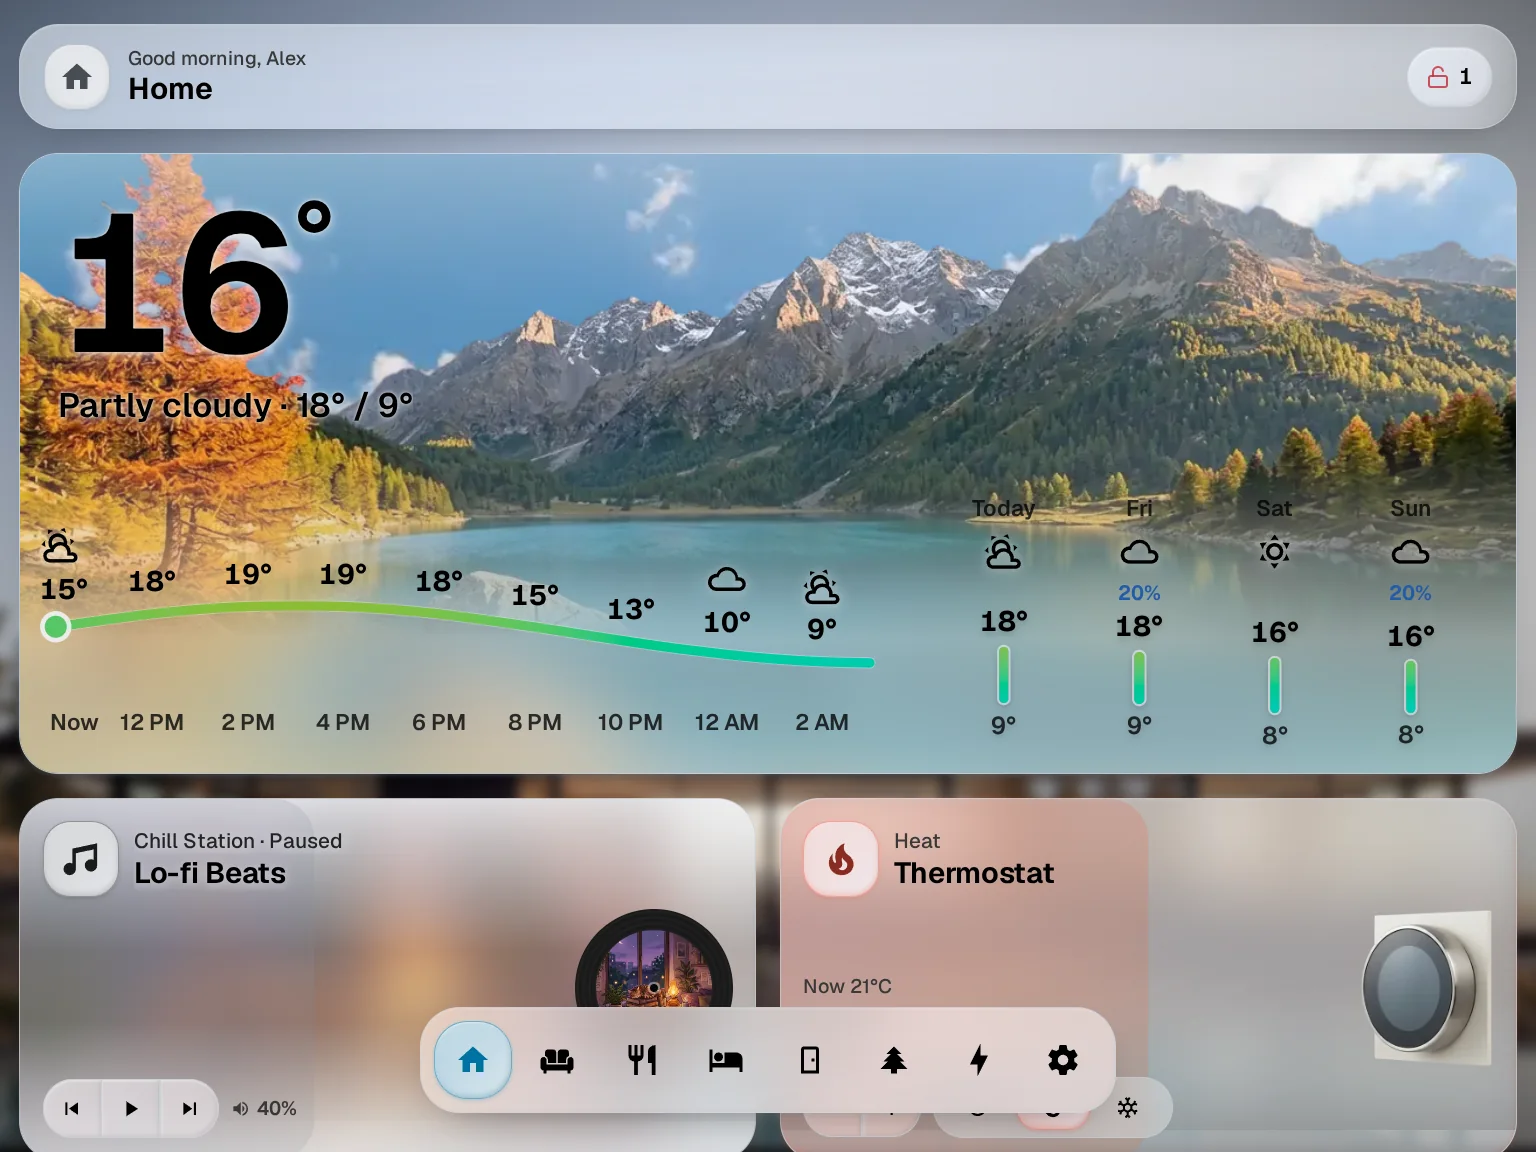1536x1152 pixels.
Task: Skip to next track
Action: click(189, 1108)
